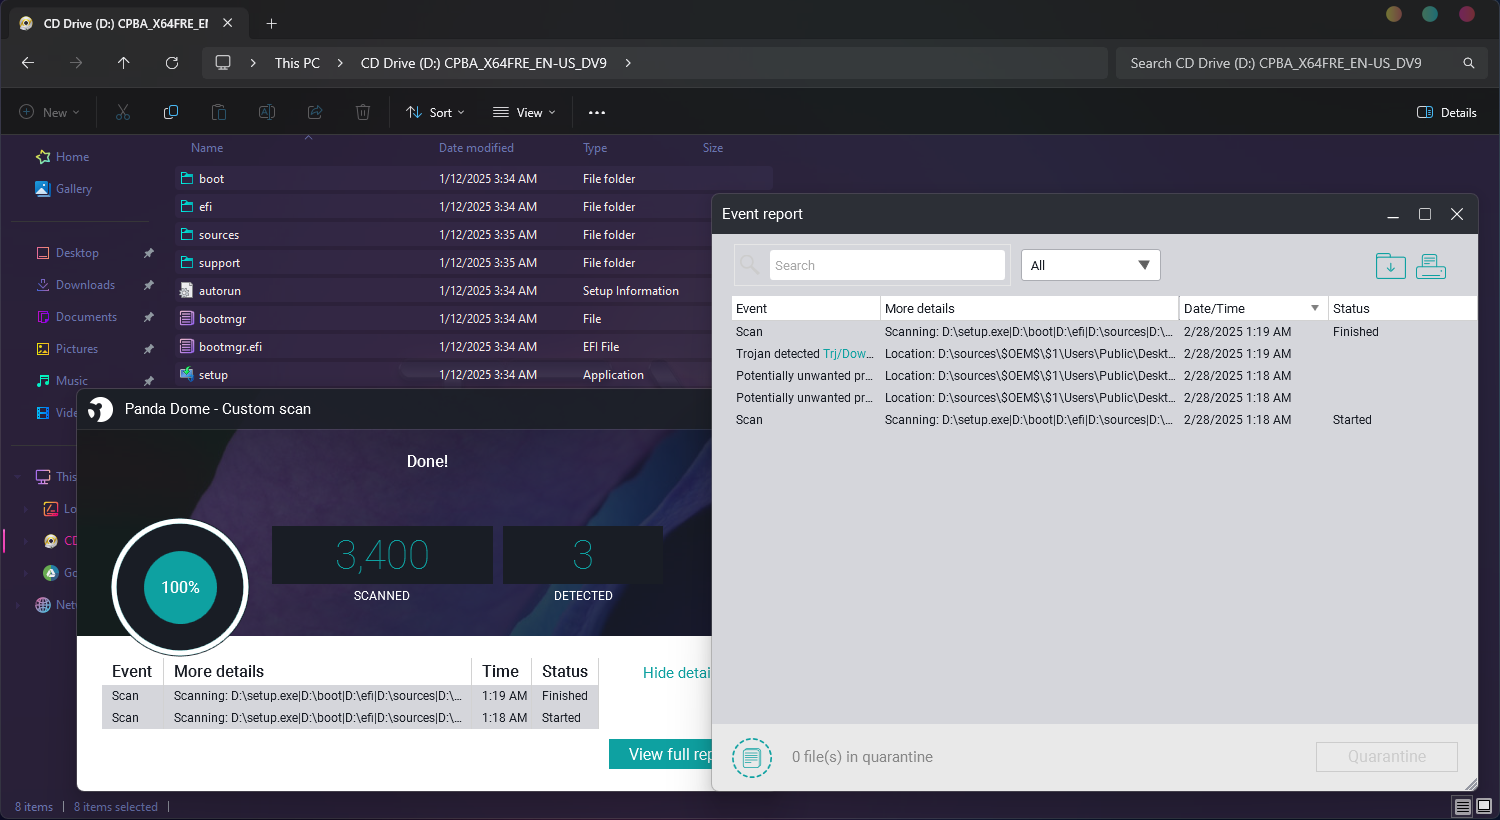This screenshot has height=820, width=1500.
Task: Click the '0 file(s) in quarantine' text
Action: click(x=862, y=757)
